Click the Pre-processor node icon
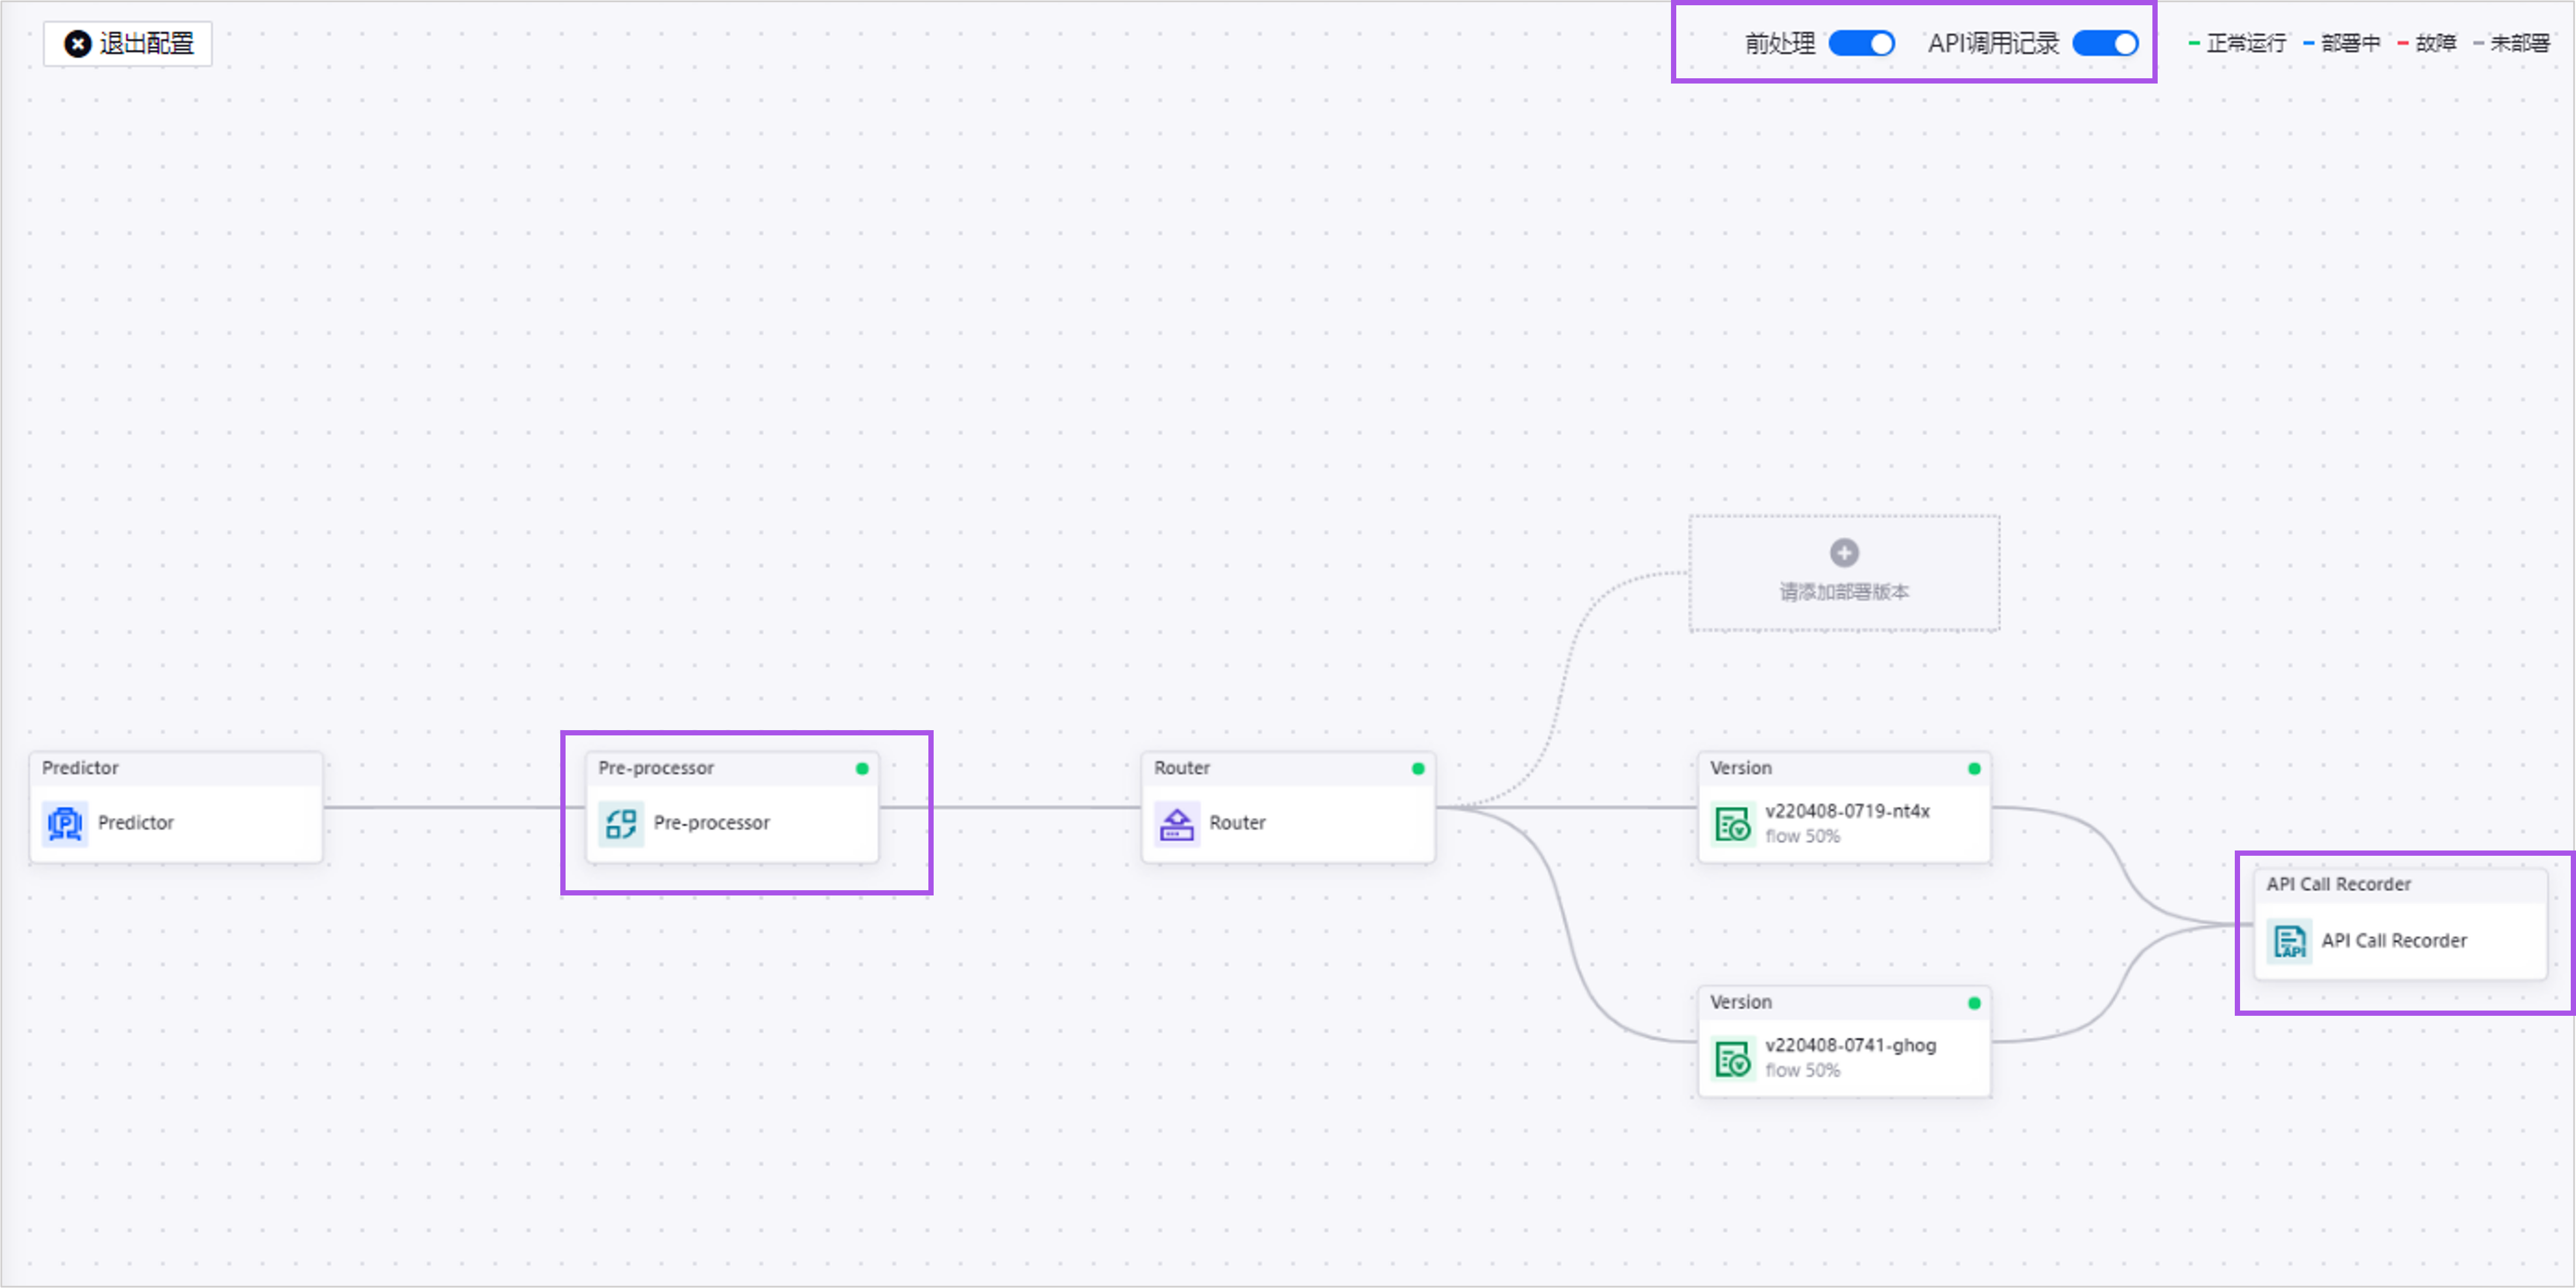The image size is (2576, 1288). pos(621,821)
